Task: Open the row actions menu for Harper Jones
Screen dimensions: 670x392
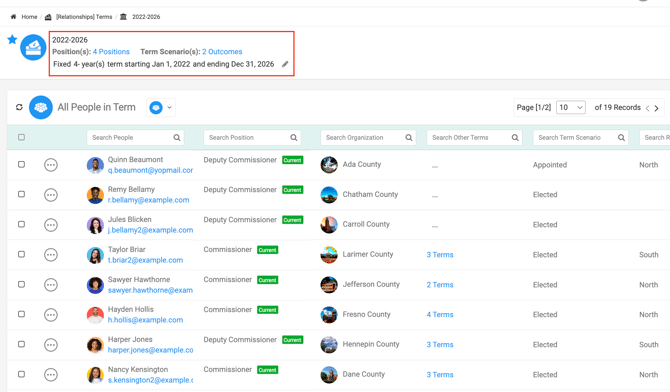Action: click(51, 345)
